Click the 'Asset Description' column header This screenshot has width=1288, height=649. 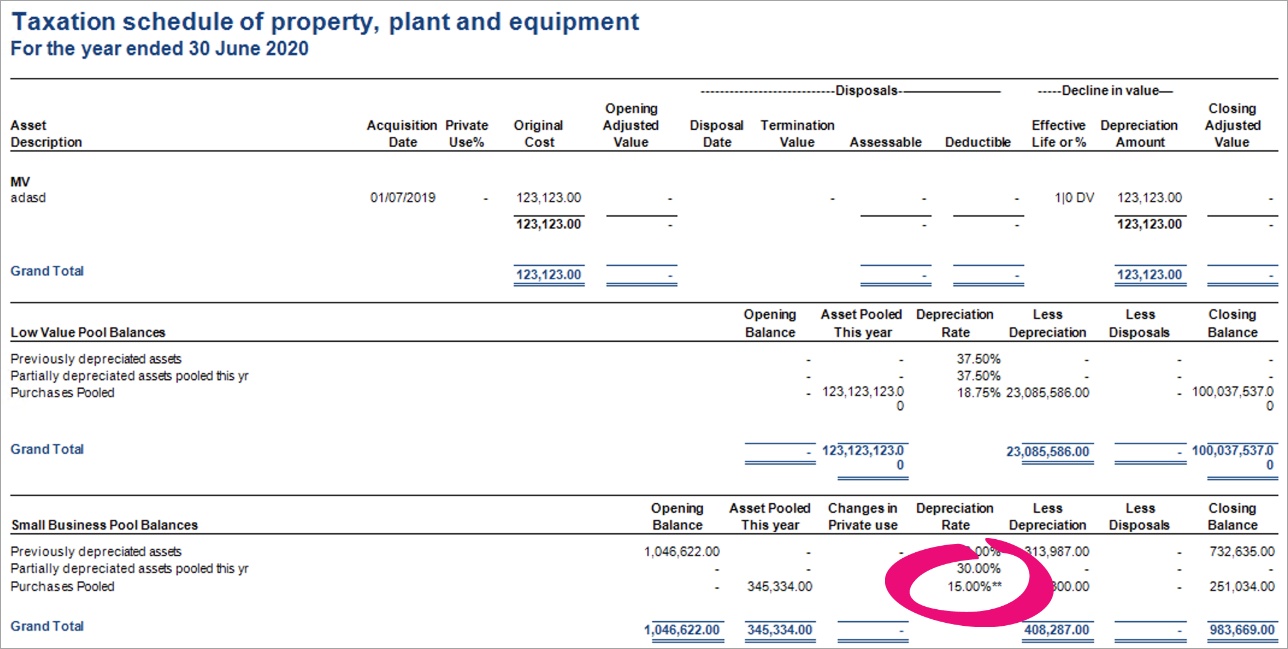pos(46,134)
